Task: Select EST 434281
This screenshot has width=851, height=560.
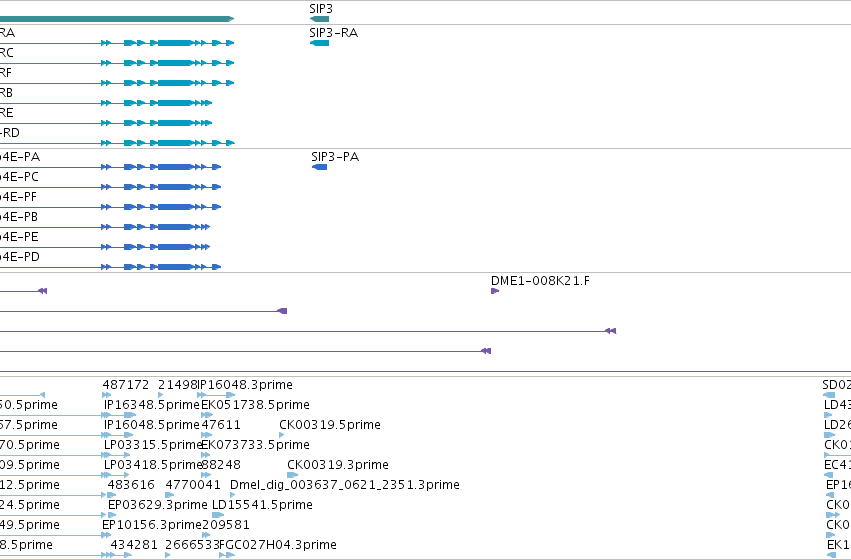Action: point(134,545)
